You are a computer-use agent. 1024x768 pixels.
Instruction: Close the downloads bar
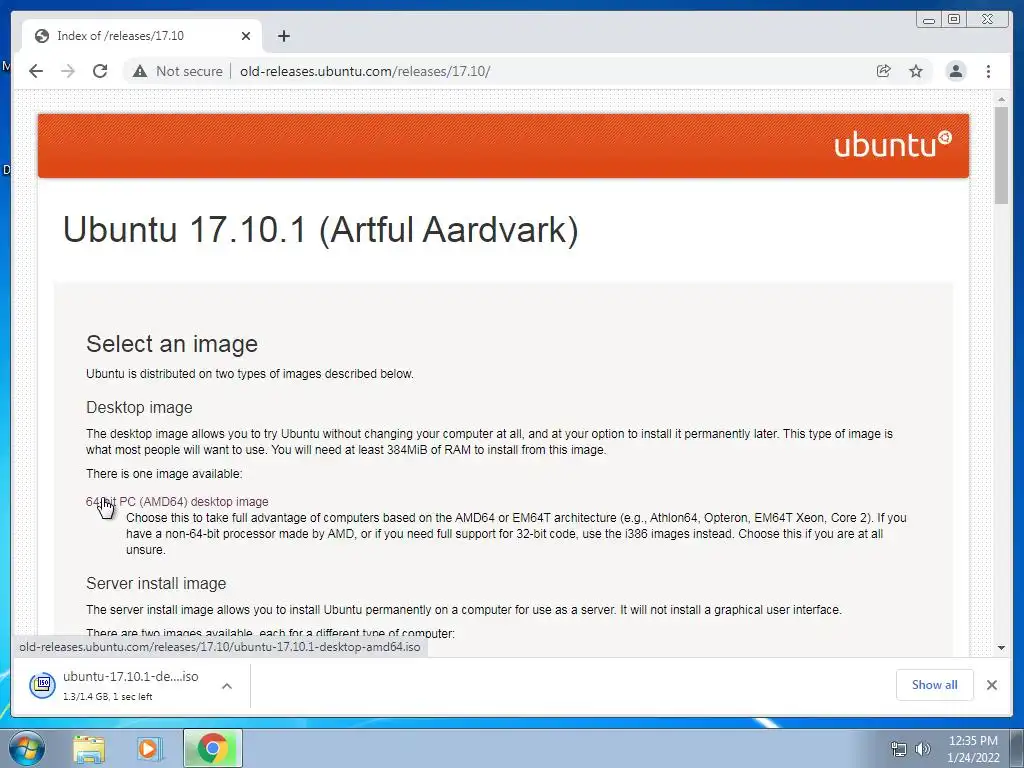[991, 684]
